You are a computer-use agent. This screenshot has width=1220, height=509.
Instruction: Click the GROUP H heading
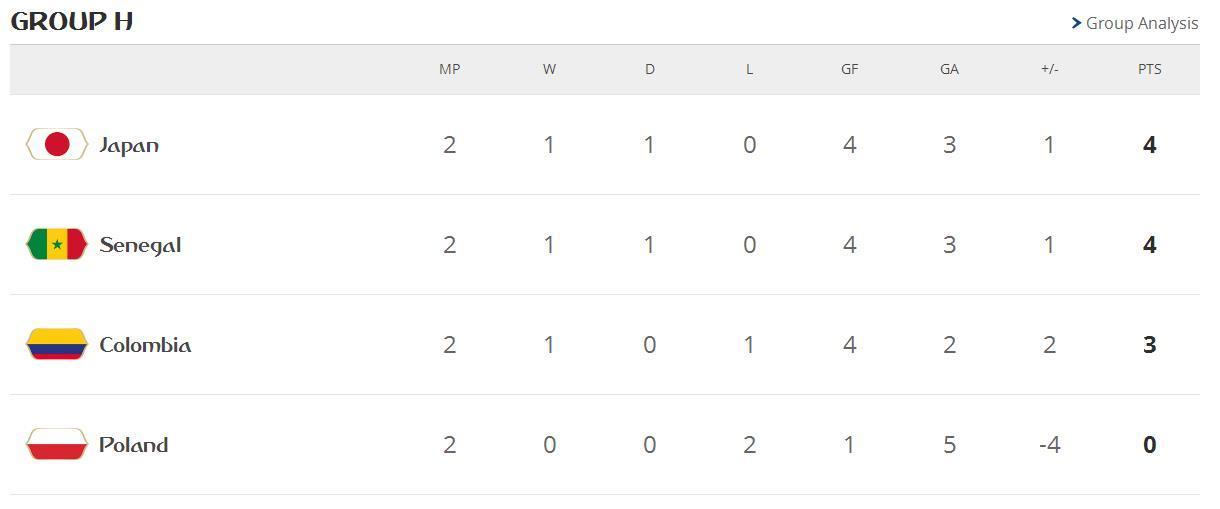(x=72, y=21)
